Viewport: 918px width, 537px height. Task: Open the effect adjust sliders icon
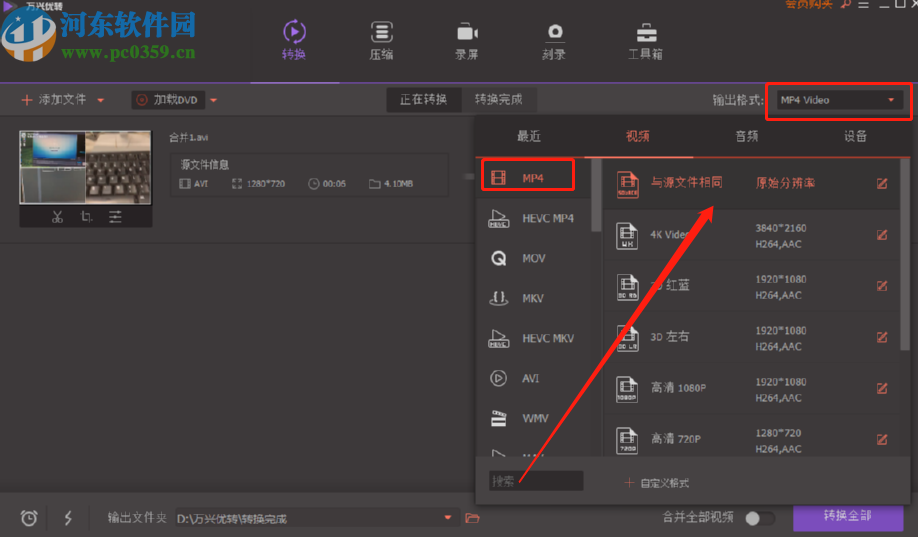115,217
